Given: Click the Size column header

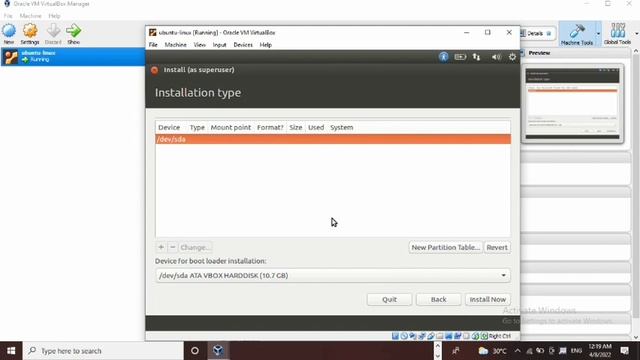Looking at the screenshot, I should (296, 127).
